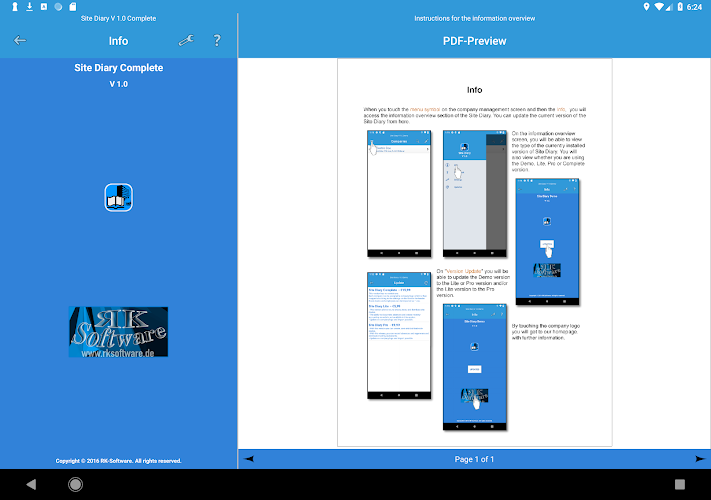Tap the SD card icon in status bar
The height and width of the screenshot is (500, 711).
click(73, 6)
